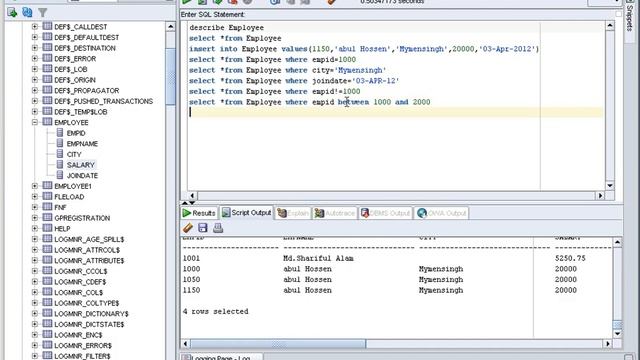Collapse the EMPLOYEE table node

[x=35, y=122]
